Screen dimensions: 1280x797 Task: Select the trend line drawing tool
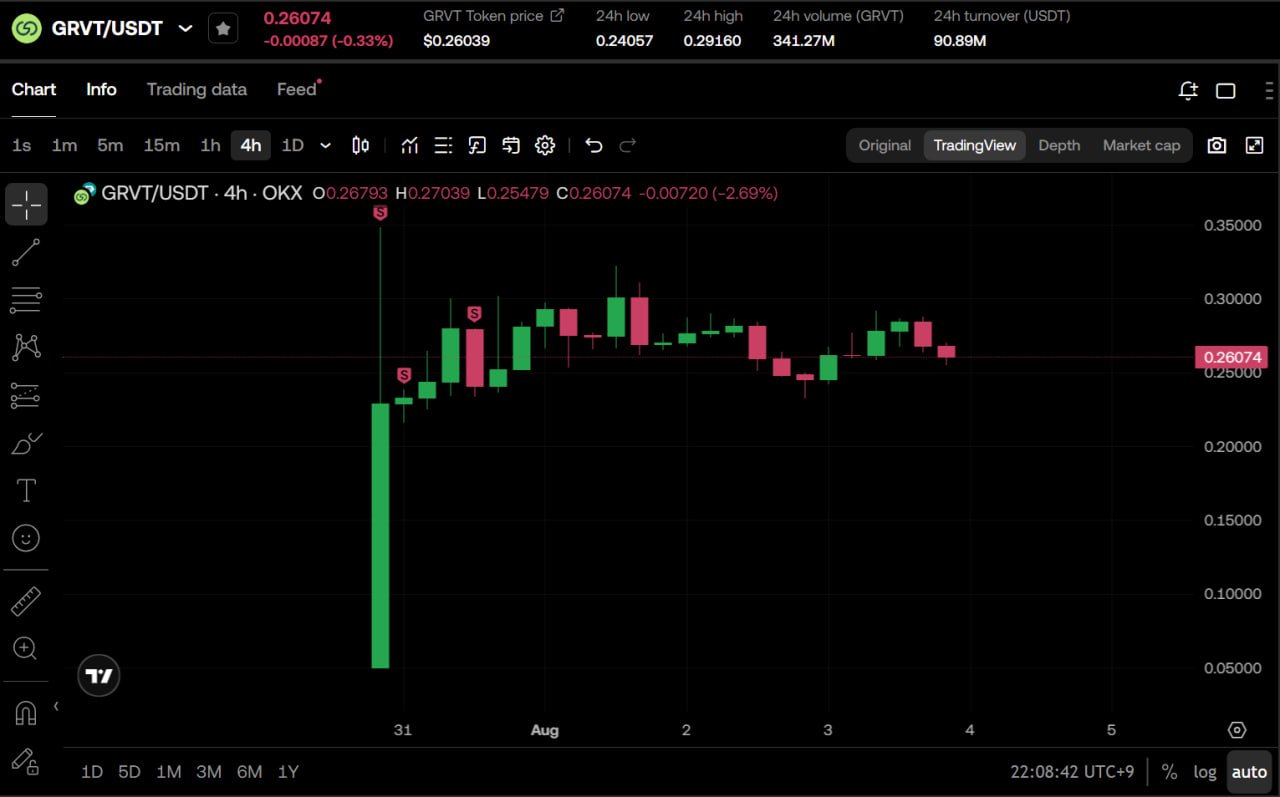point(26,252)
